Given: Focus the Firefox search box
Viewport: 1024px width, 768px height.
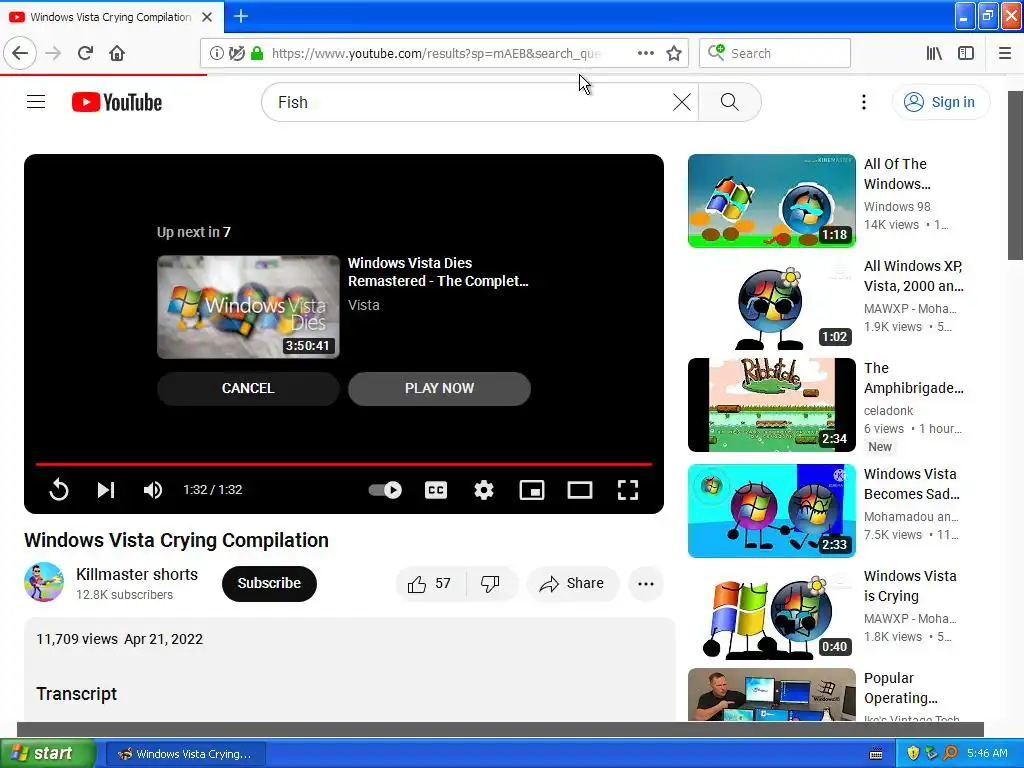Looking at the screenshot, I should (775, 53).
